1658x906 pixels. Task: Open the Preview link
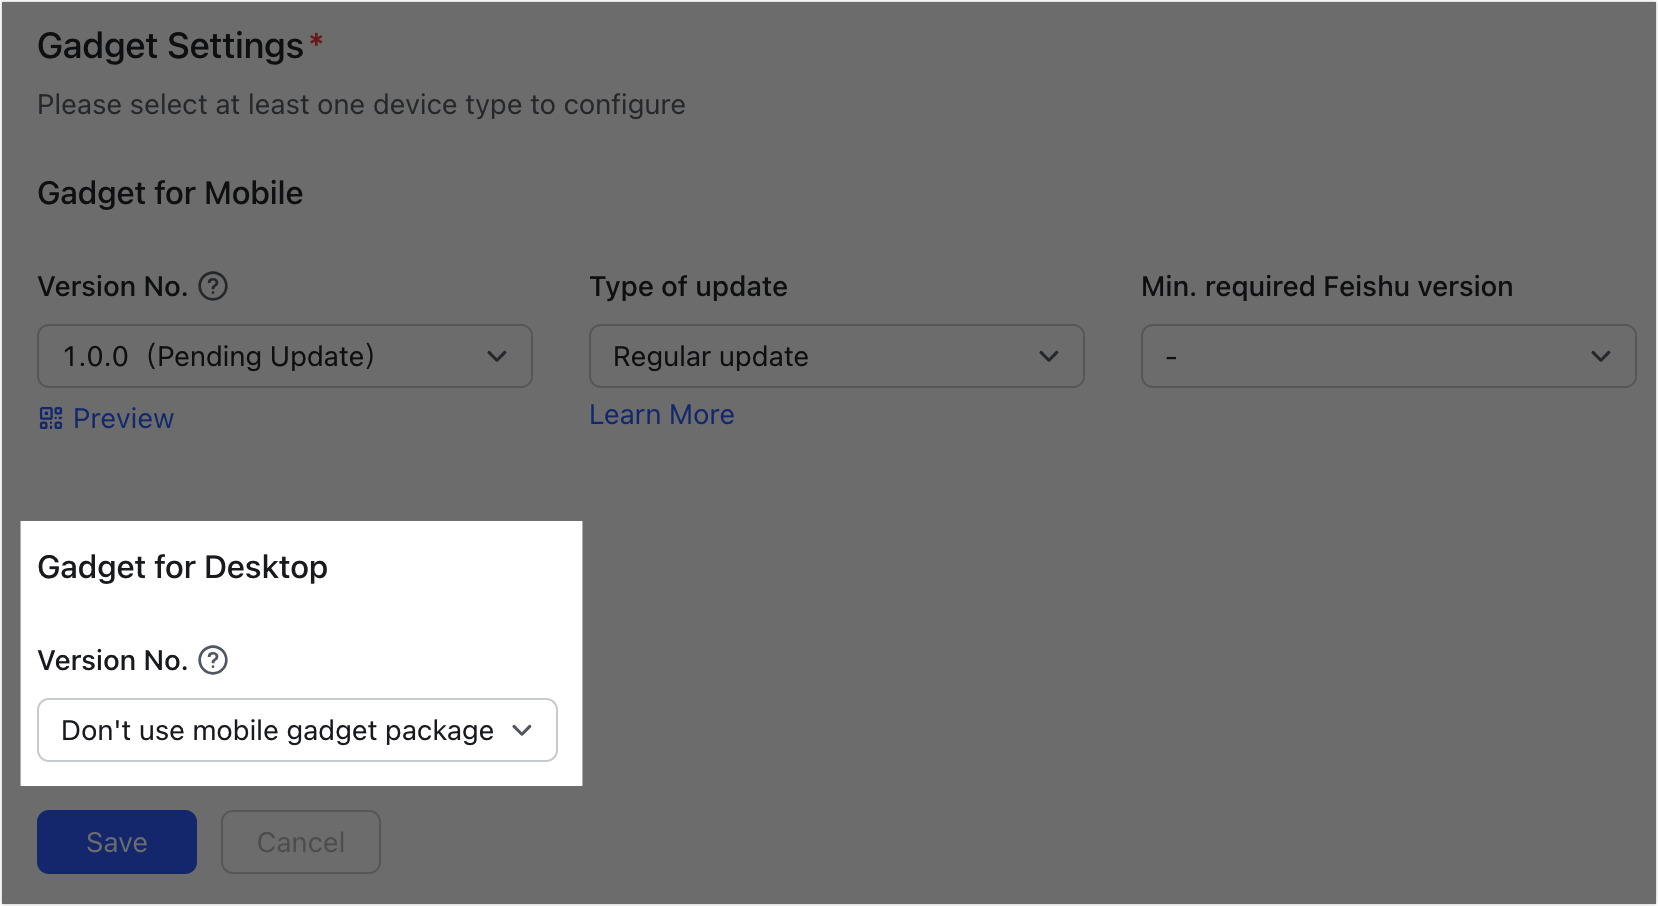point(123,419)
